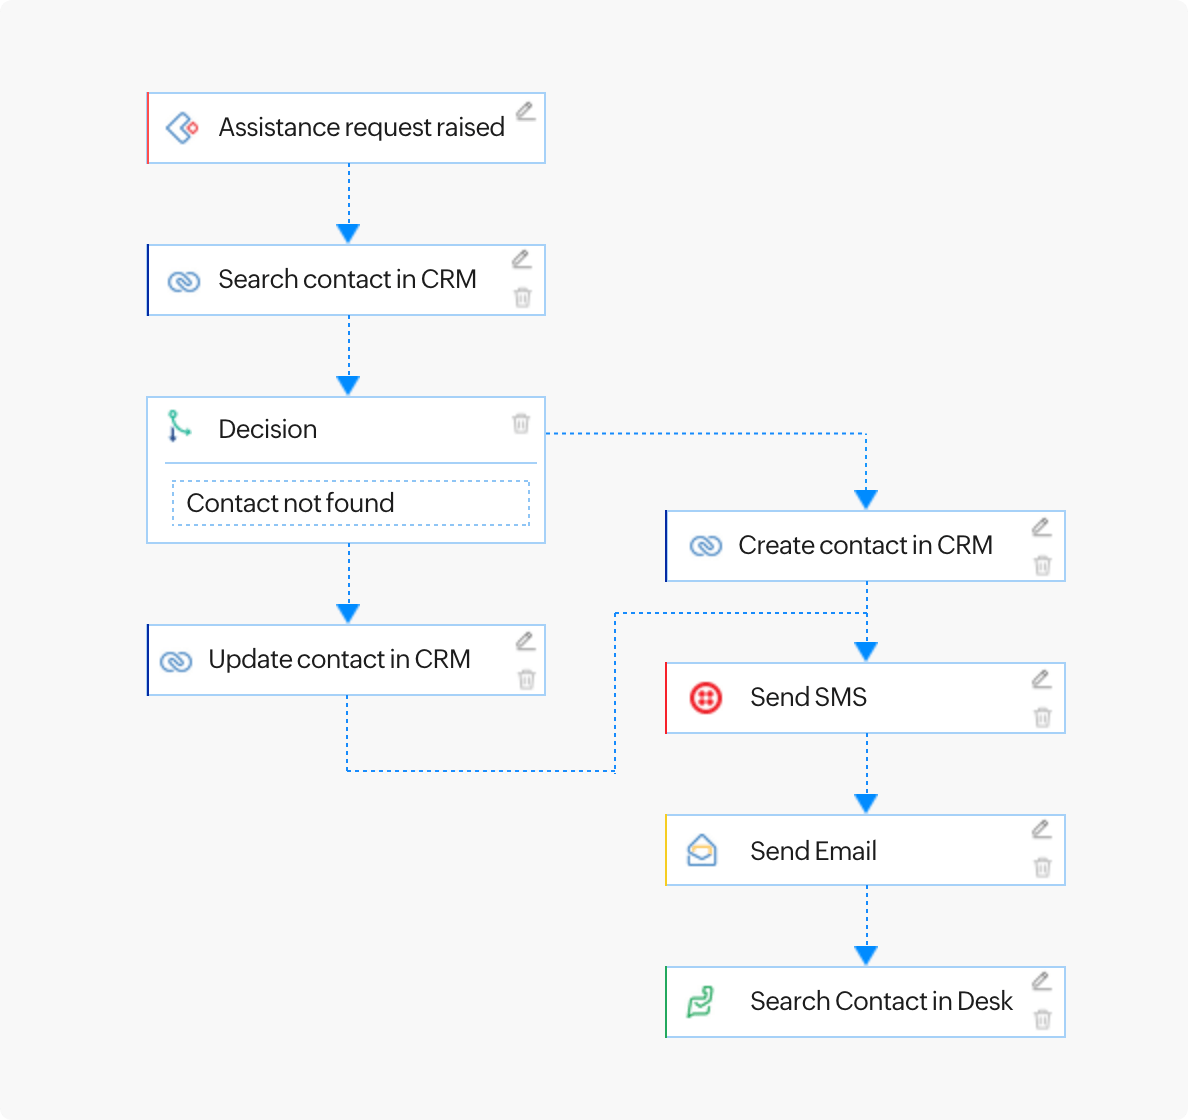This screenshot has width=1188, height=1120.
Task: Click the Twilio icon on Send SMS
Action: point(706,697)
